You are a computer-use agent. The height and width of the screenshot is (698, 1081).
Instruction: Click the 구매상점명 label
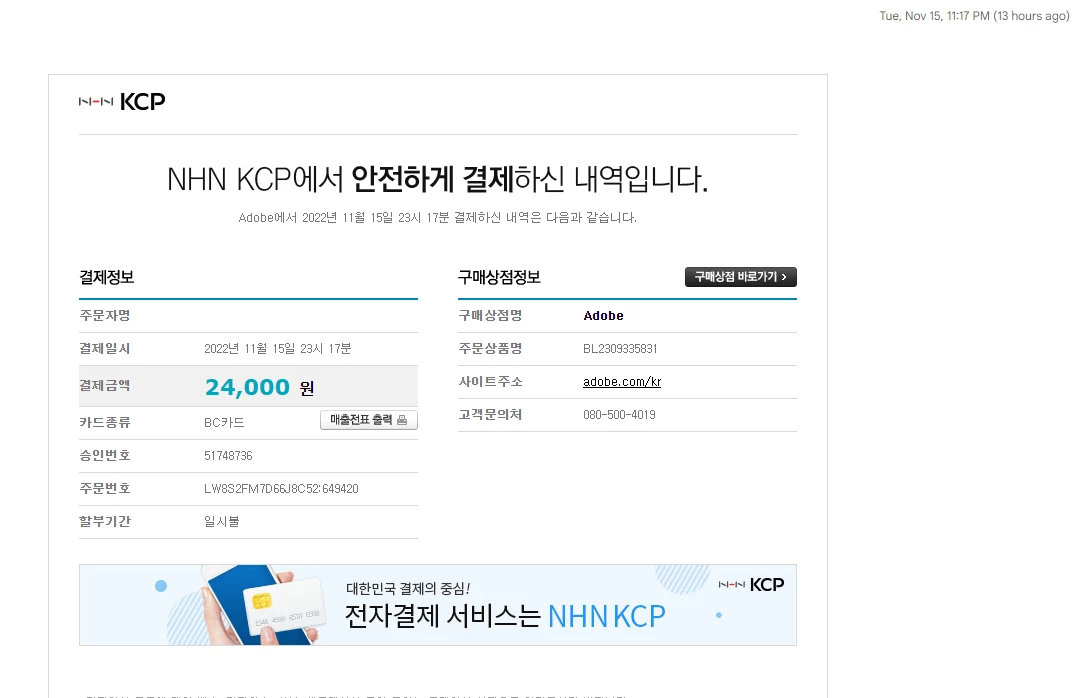(491, 315)
